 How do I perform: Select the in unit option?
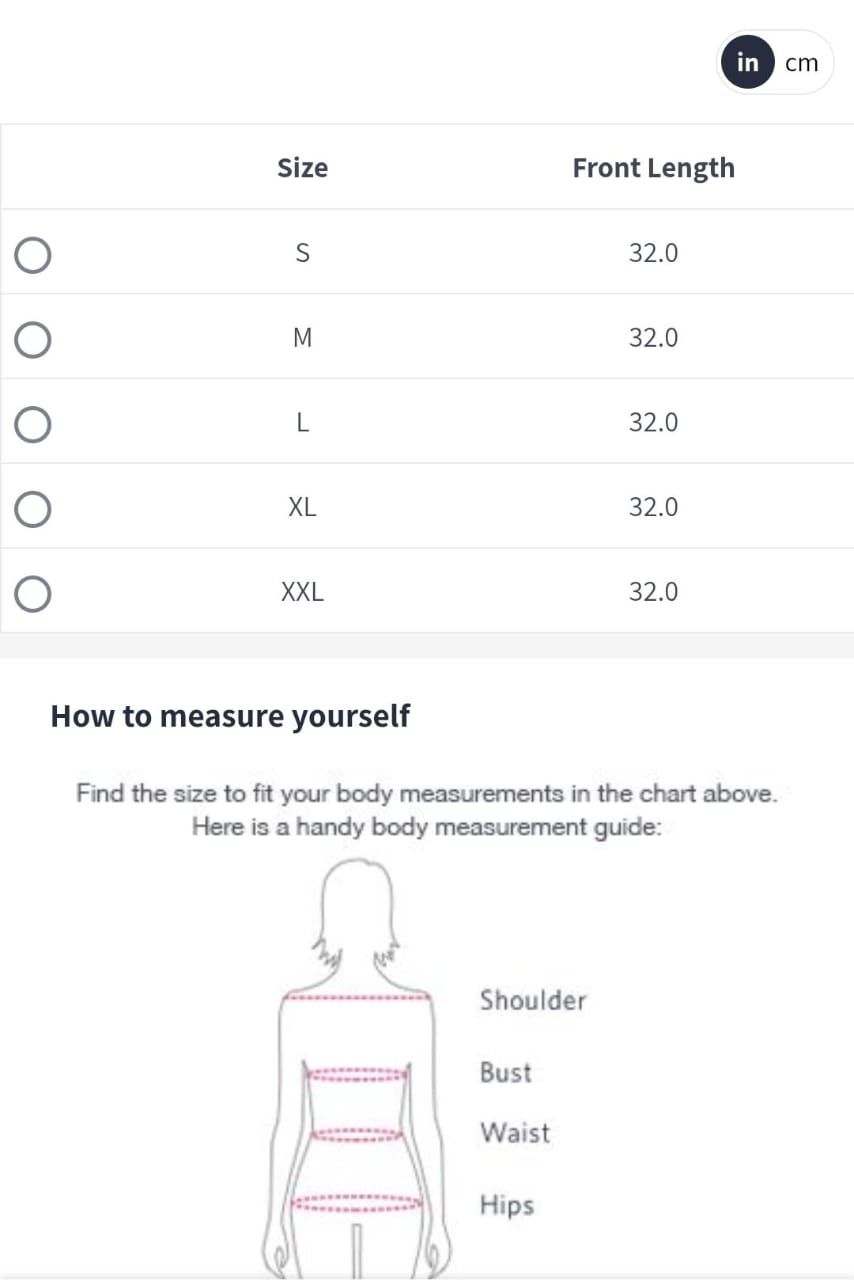(x=748, y=62)
